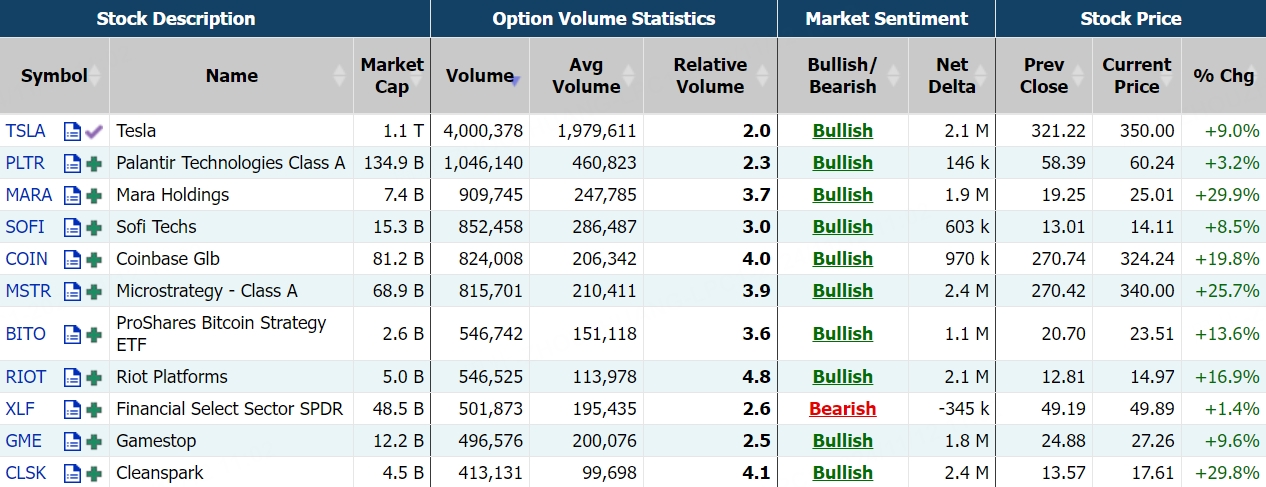The image size is (1266, 487).
Task: Click the green plus icon beside CLSK
Action: (95, 473)
